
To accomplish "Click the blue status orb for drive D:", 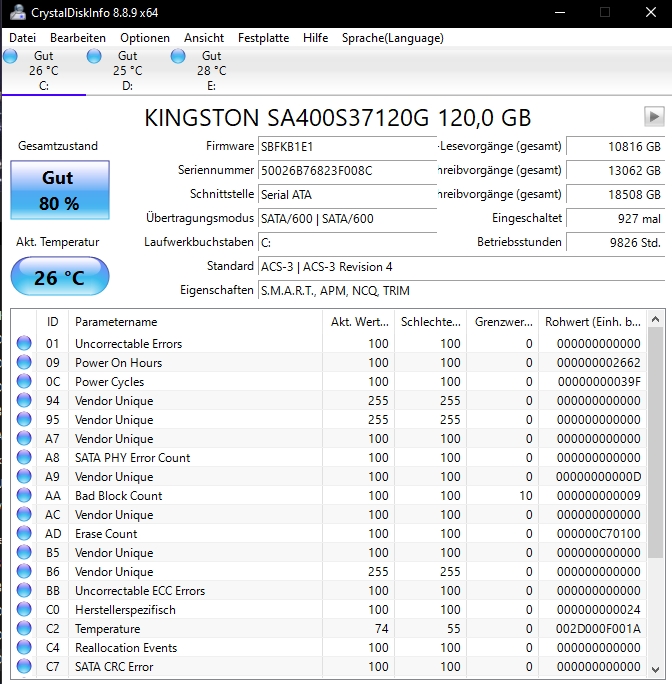I will [x=94, y=56].
